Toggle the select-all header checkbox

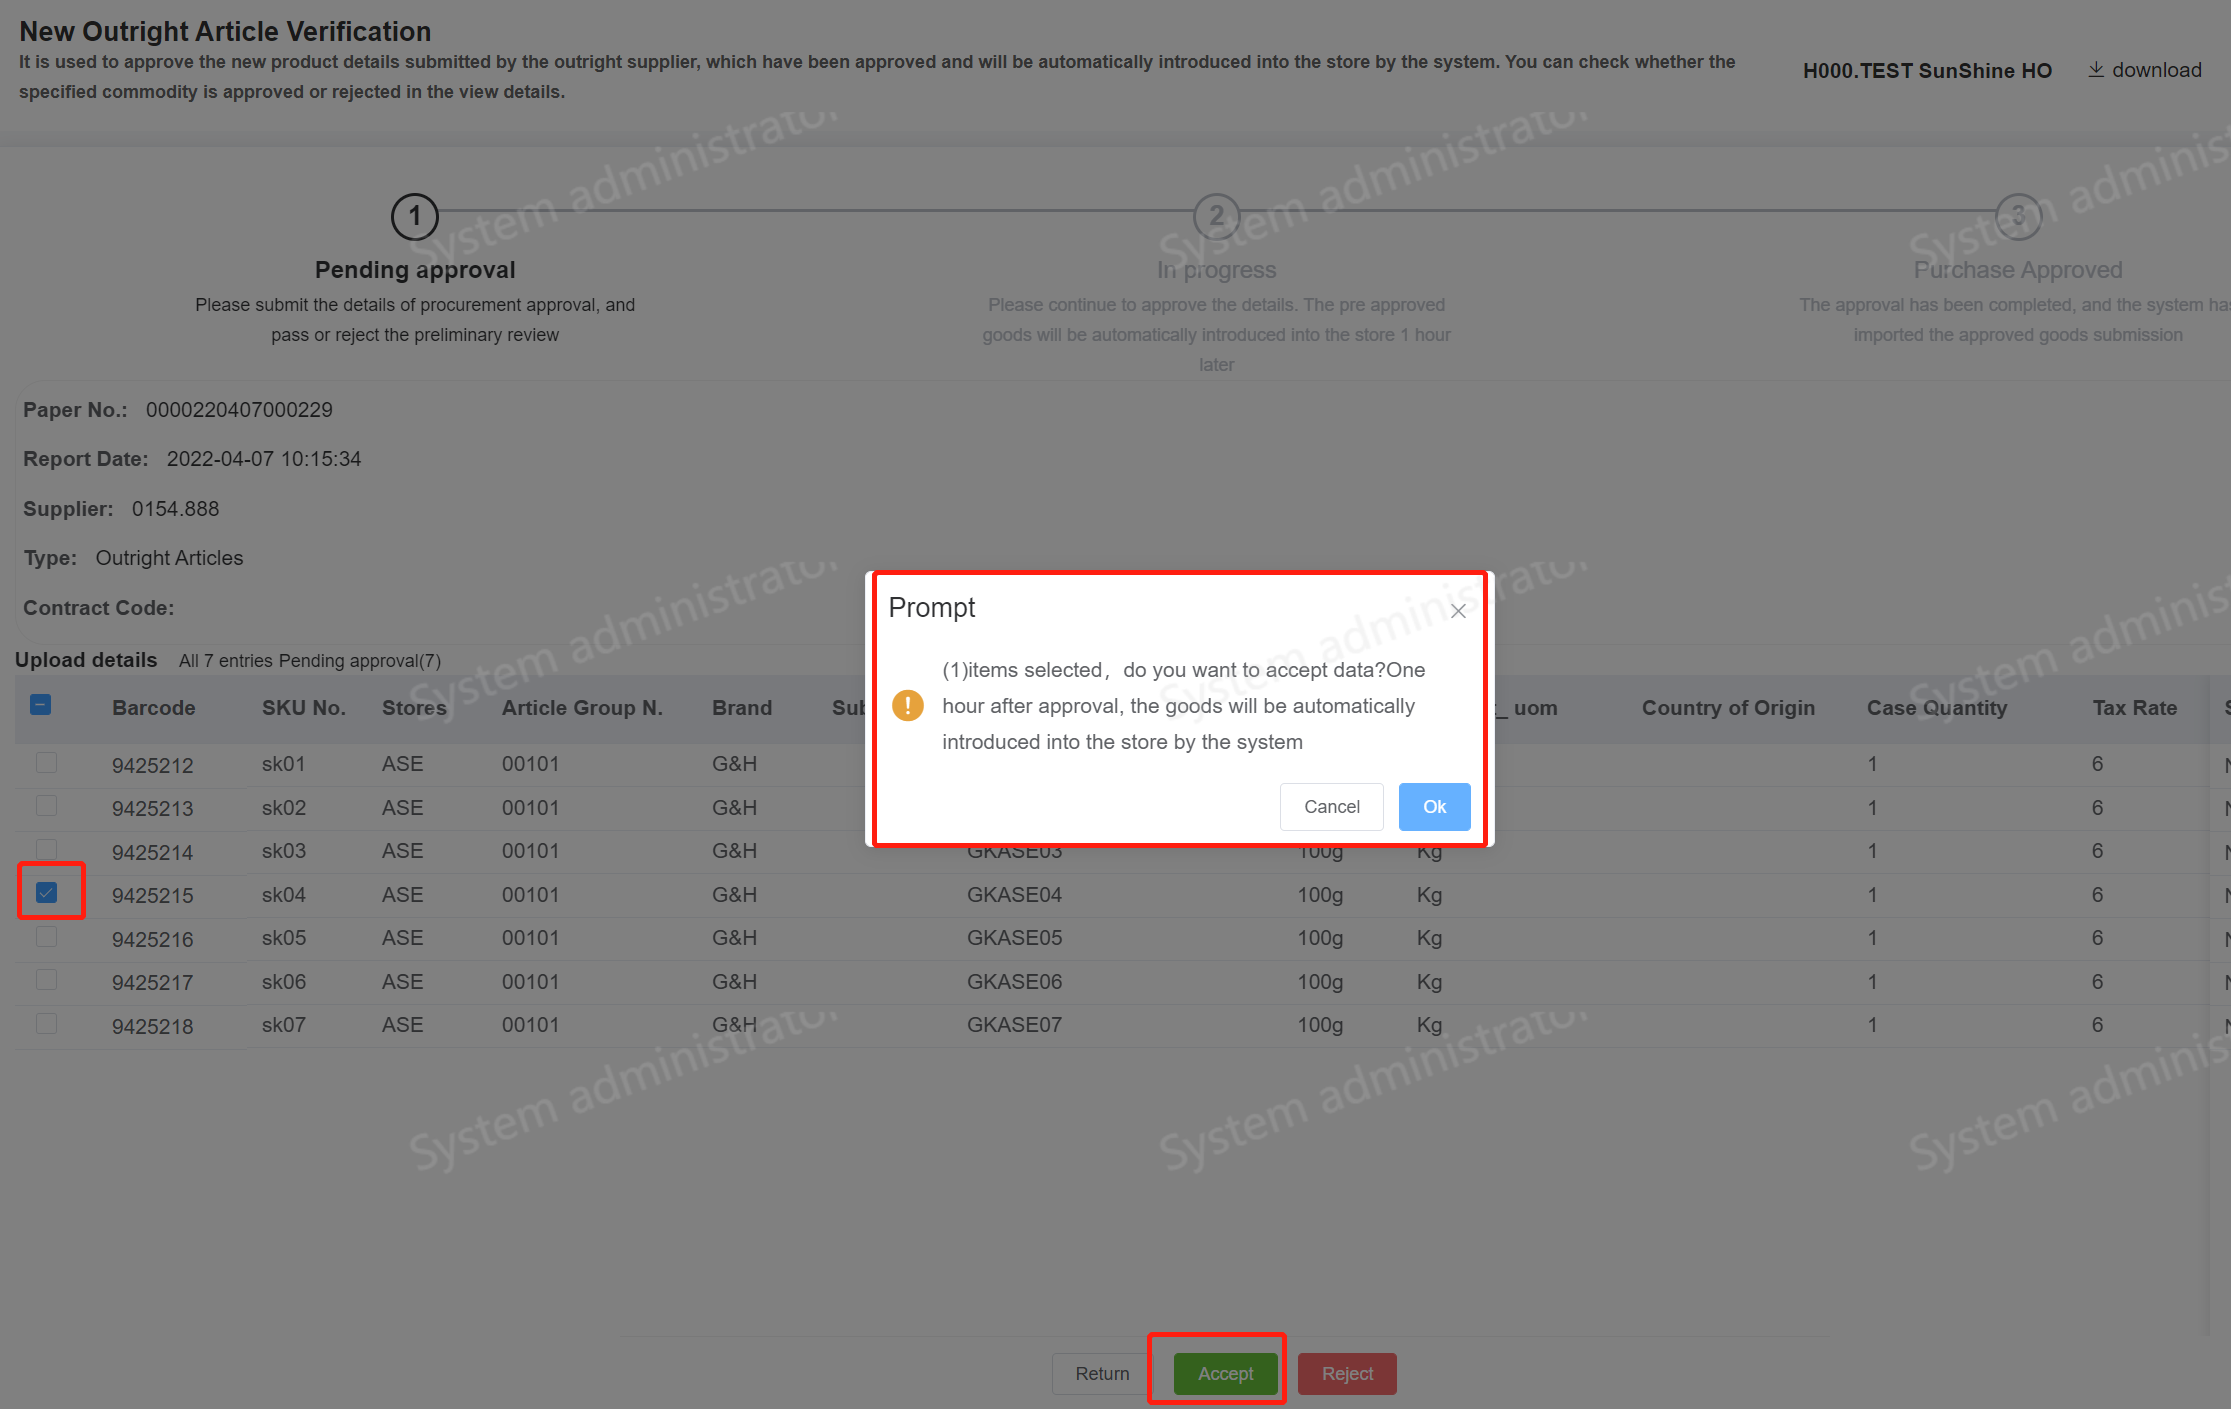point(41,705)
